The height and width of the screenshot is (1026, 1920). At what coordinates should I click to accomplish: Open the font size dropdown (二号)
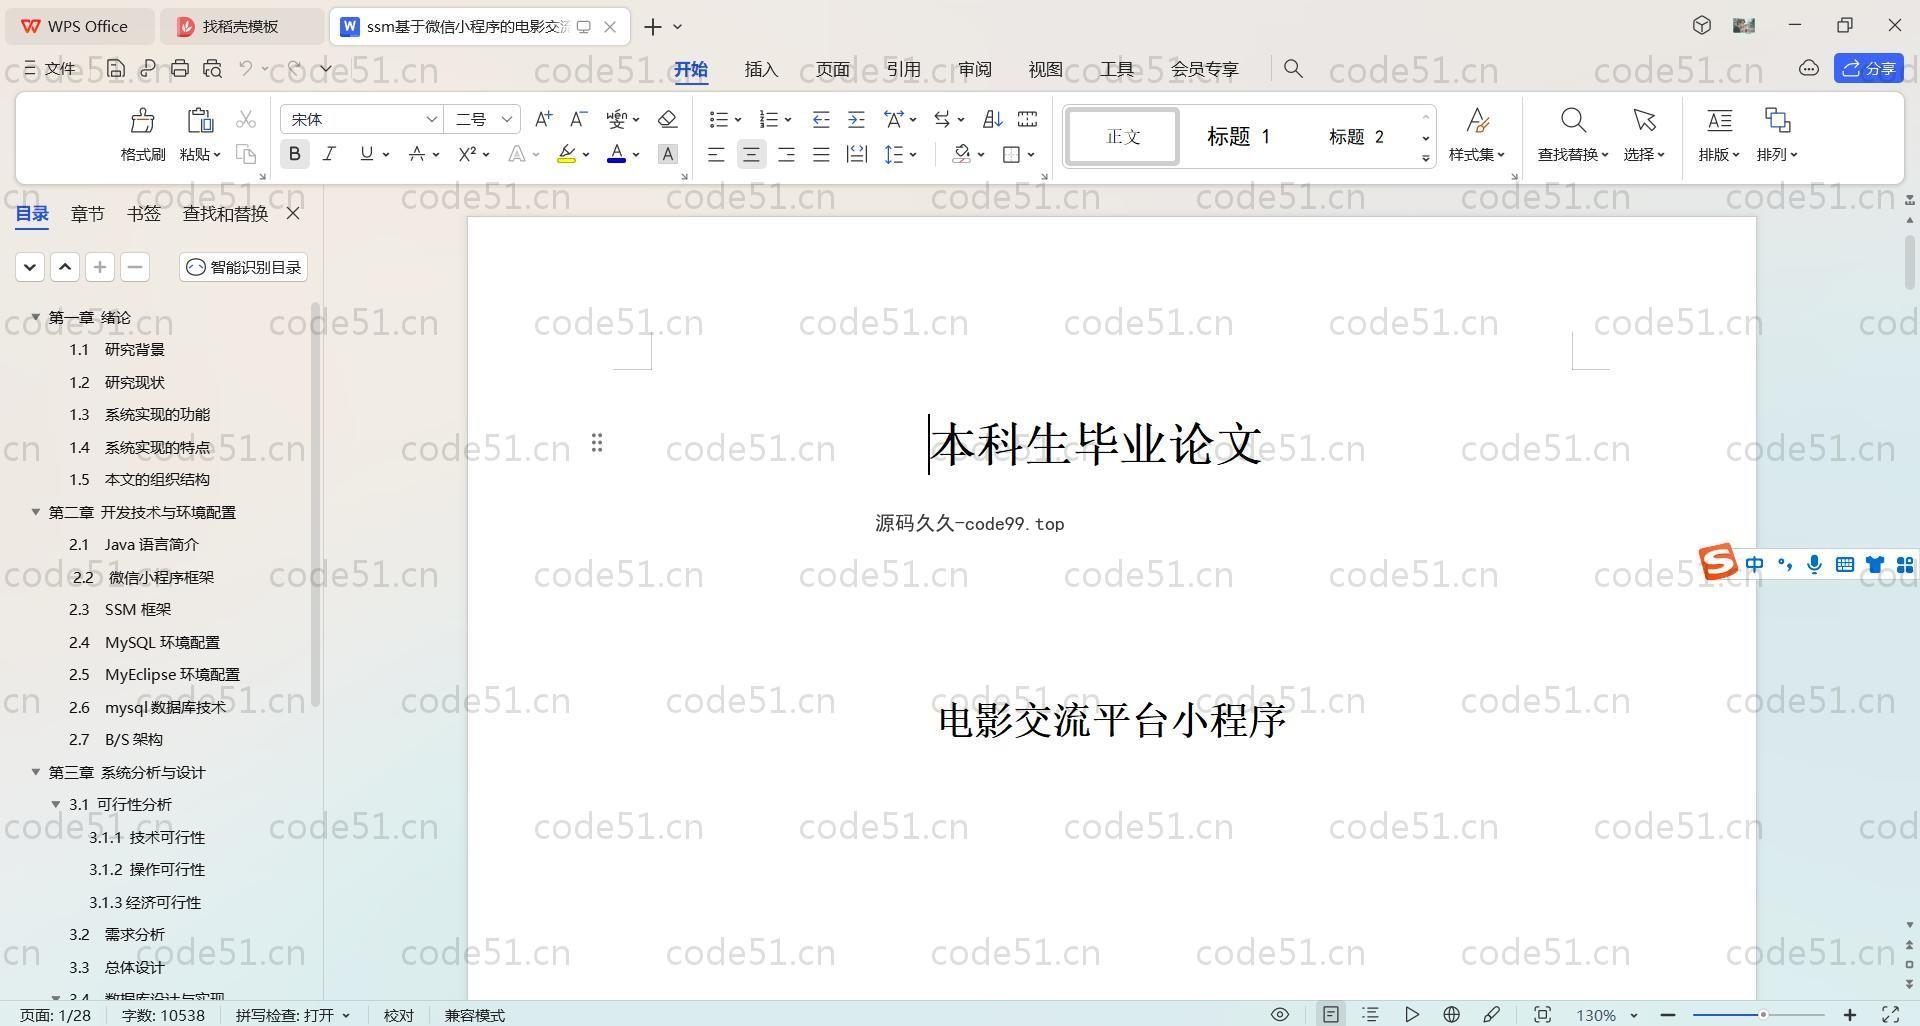click(x=507, y=119)
